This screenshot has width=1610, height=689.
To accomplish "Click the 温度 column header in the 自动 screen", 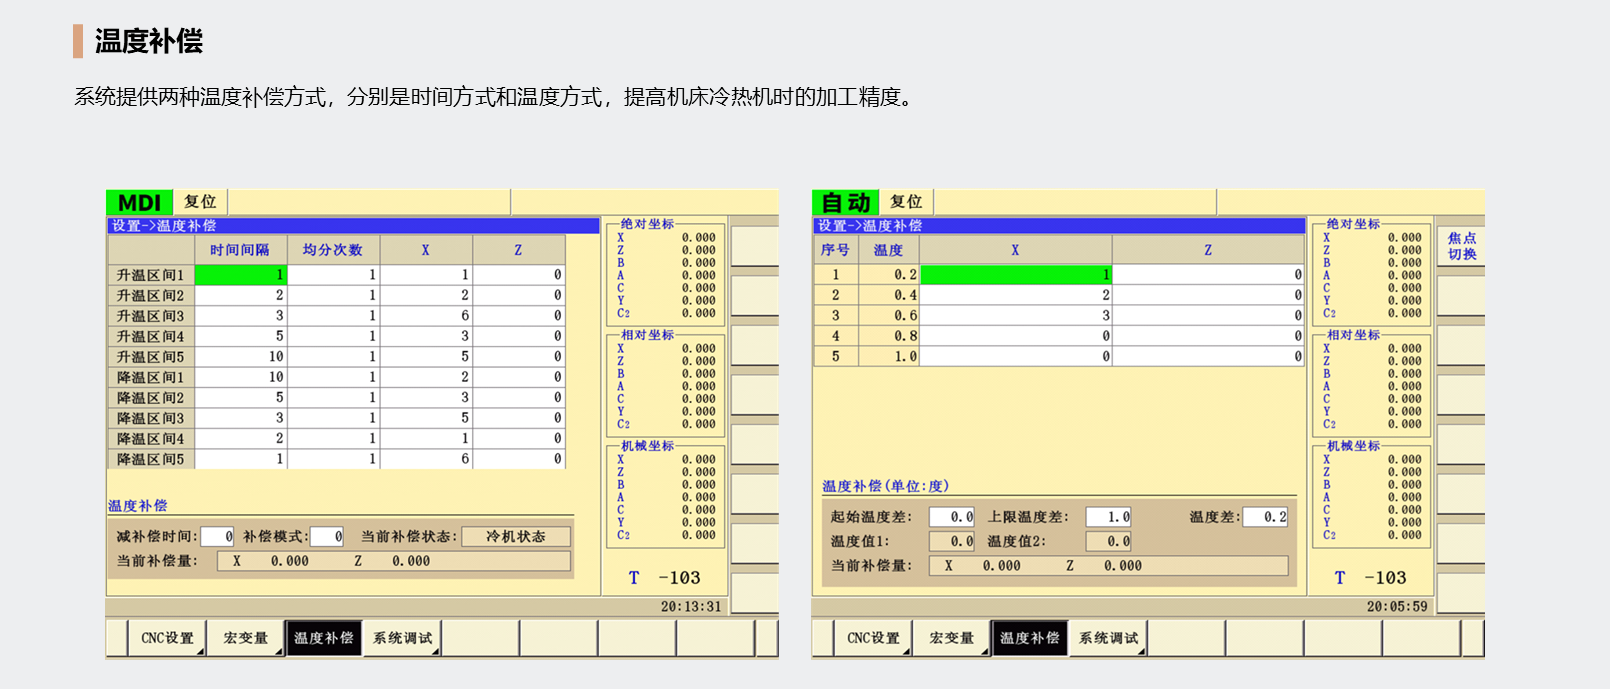I will point(888,250).
